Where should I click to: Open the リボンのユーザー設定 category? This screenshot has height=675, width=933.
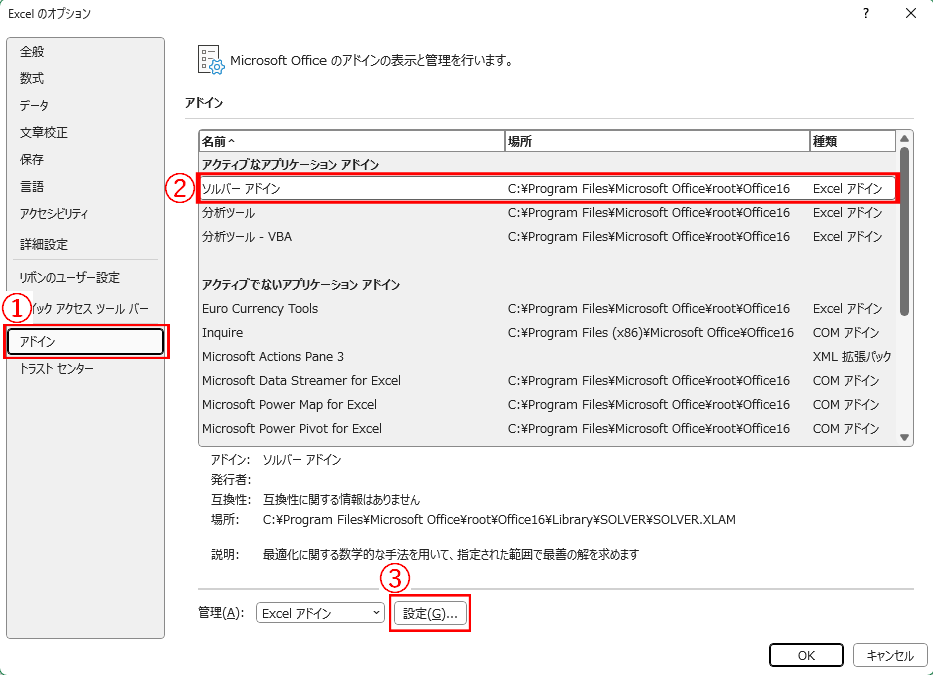[69, 277]
